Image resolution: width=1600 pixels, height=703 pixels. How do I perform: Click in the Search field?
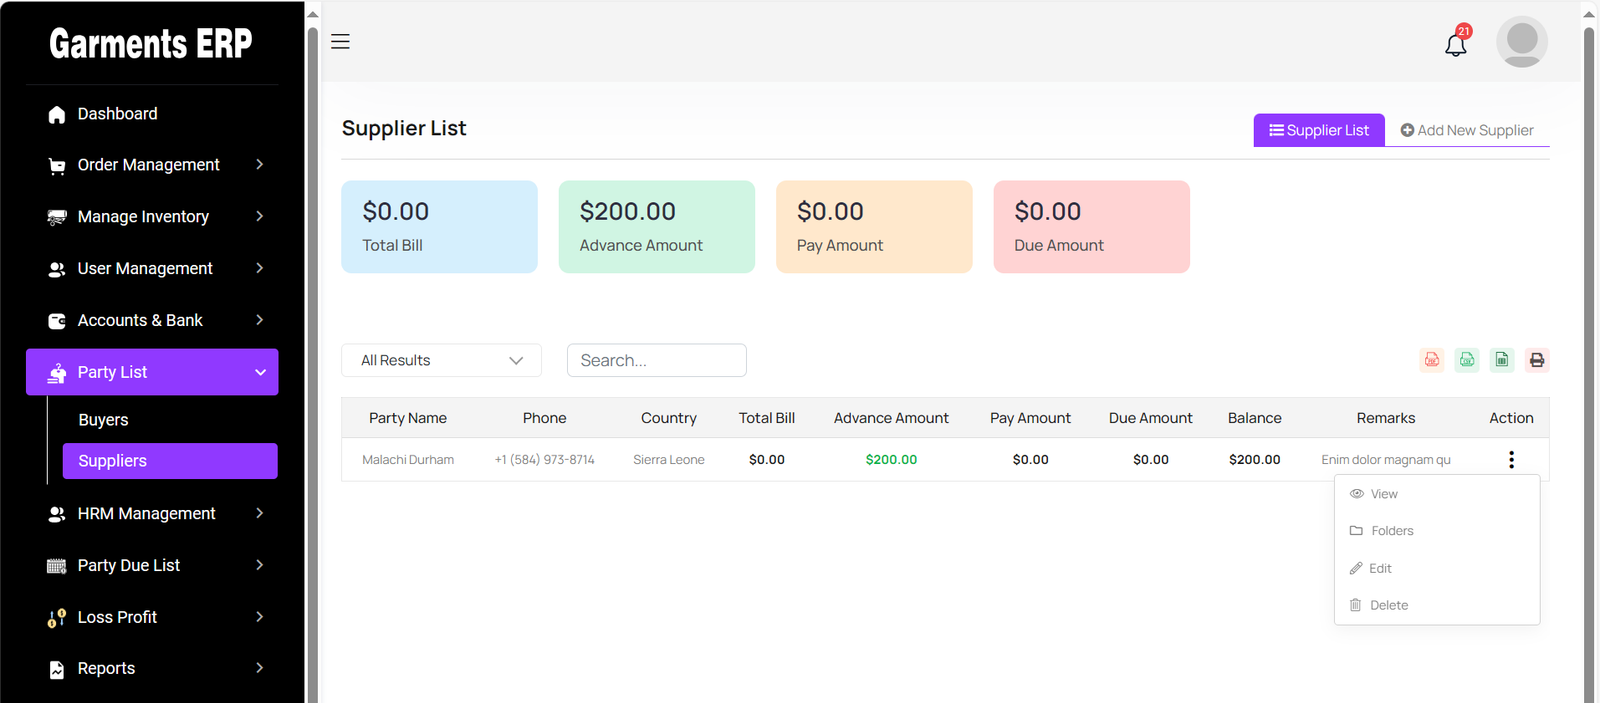(x=656, y=360)
